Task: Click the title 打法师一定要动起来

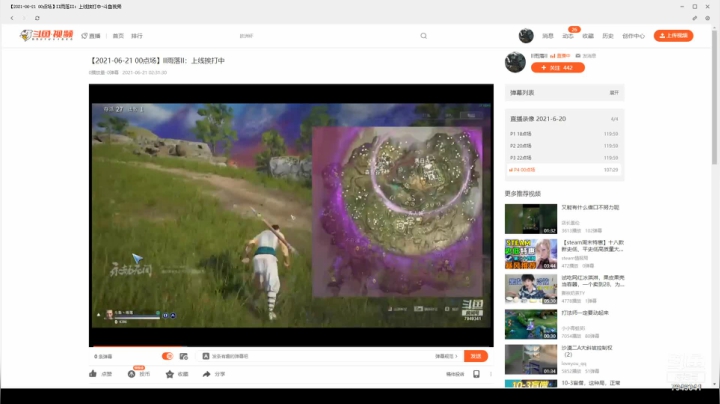Action: tap(585, 313)
